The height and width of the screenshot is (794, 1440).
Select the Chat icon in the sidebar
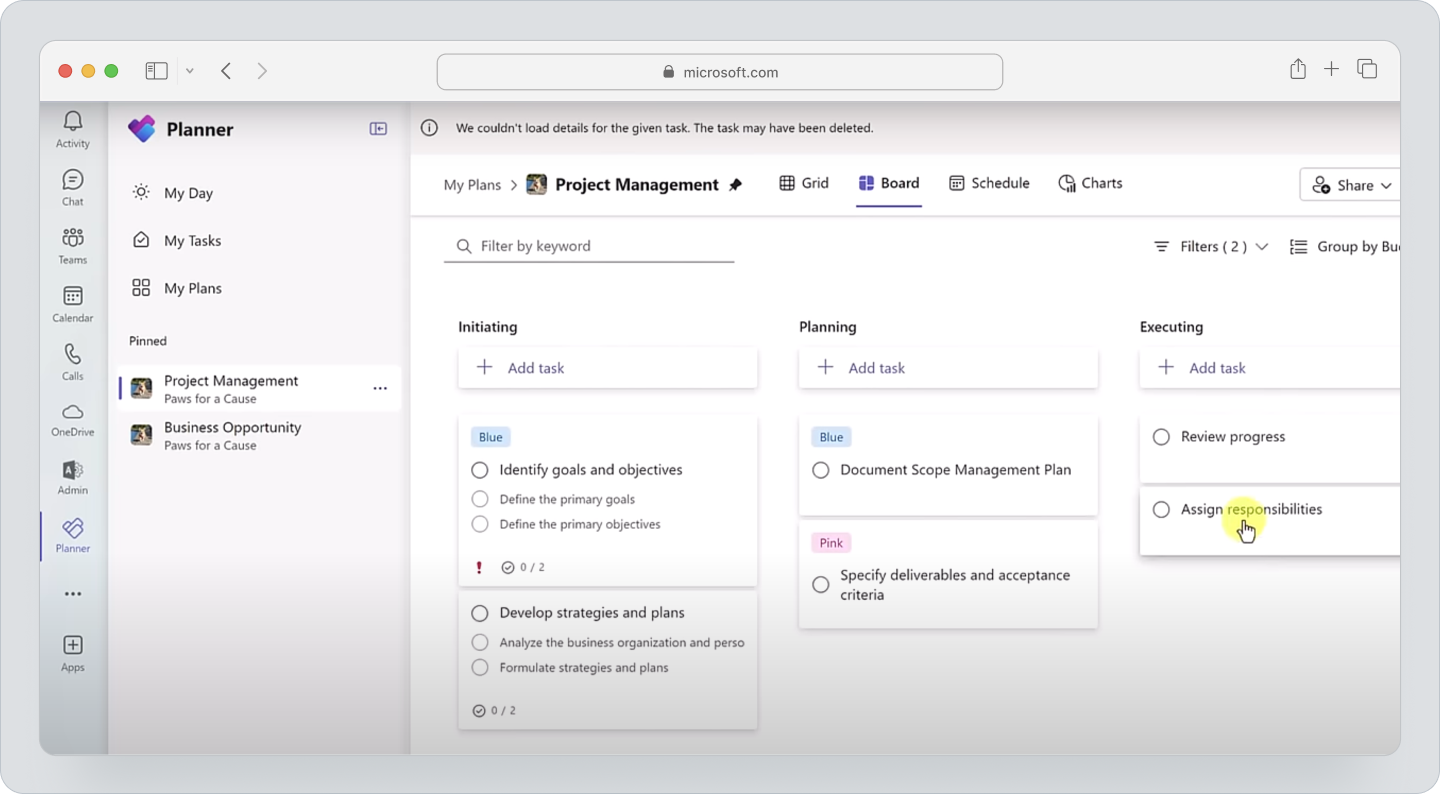71,186
